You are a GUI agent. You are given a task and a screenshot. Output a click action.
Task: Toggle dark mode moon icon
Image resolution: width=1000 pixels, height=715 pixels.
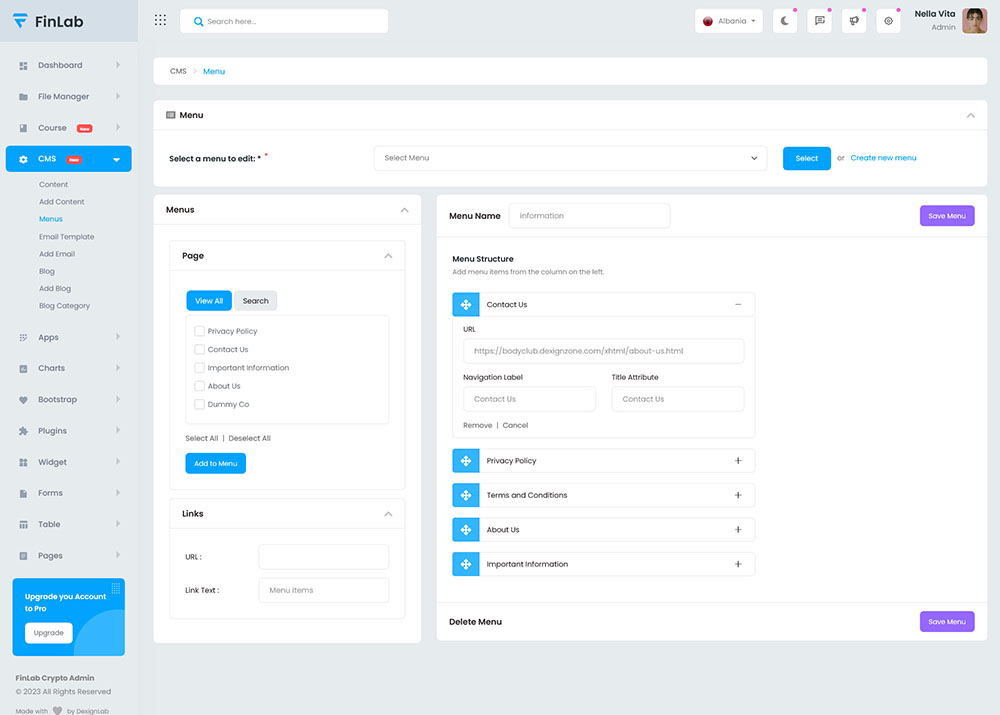point(785,21)
